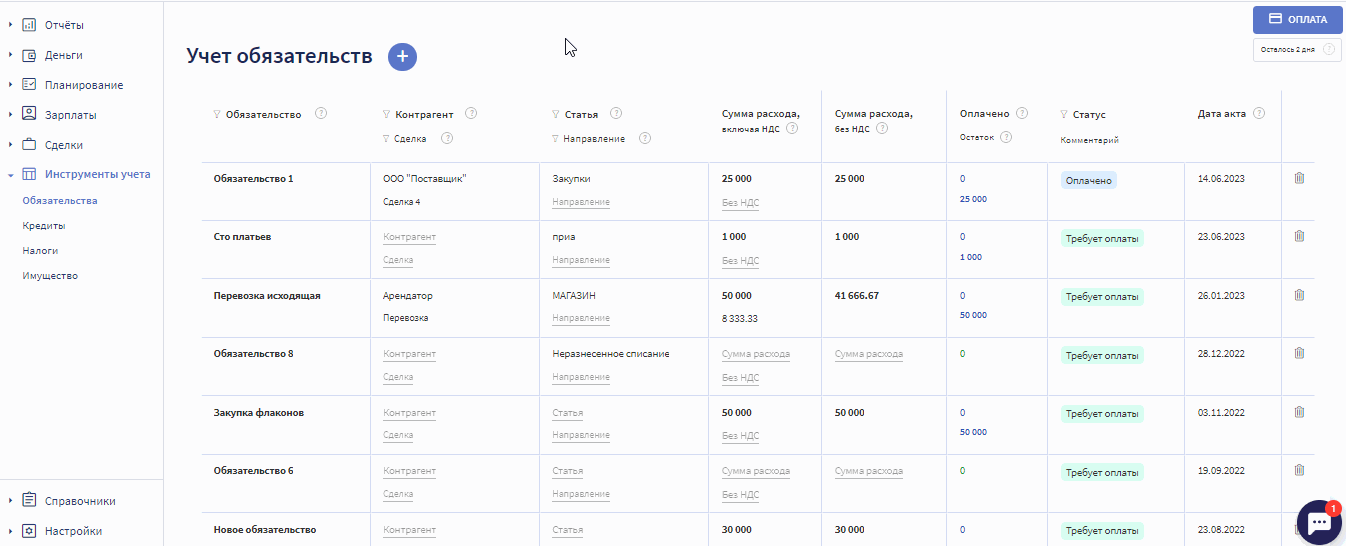Open Кредиты in the sidebar

44,226
